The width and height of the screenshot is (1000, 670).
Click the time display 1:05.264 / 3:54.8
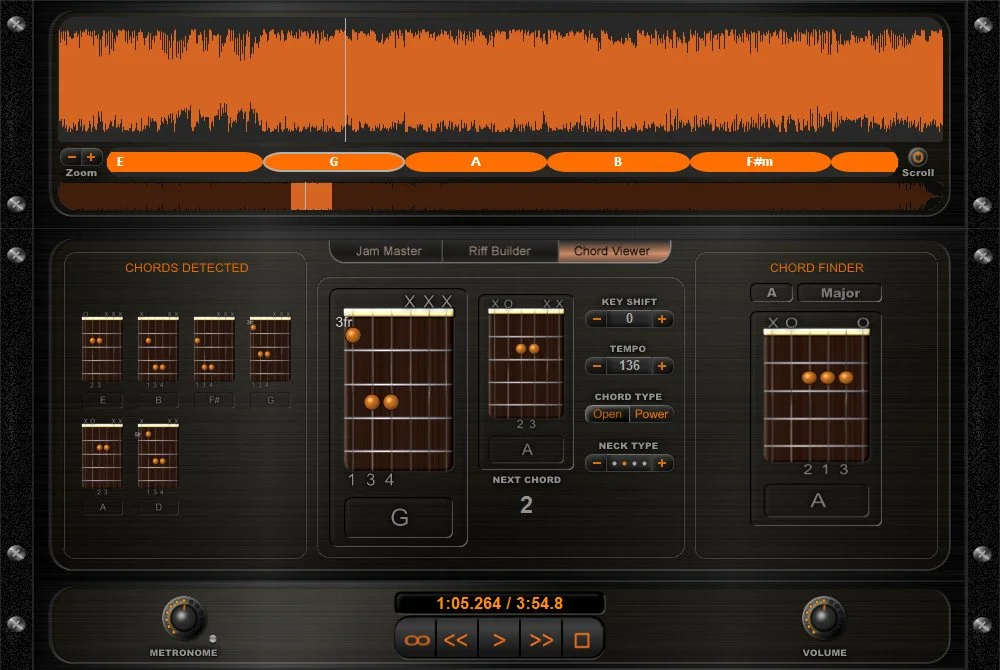coord(499,603)
